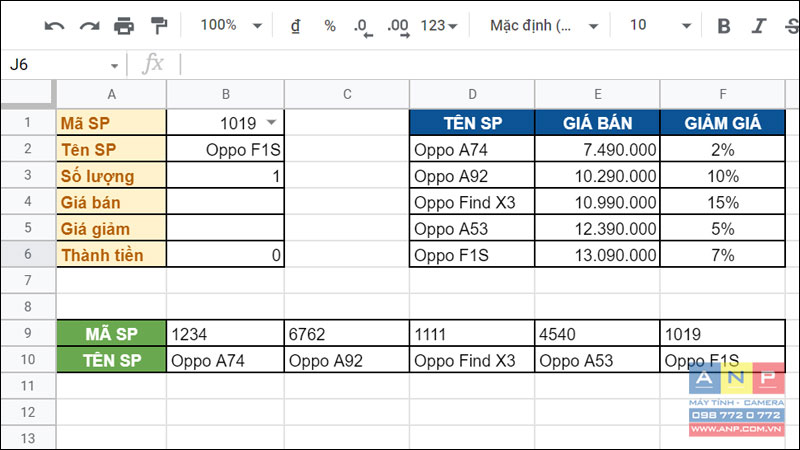This screenshot has width=800, height=450.
Task: Select row 9 header
Action: click(x=27, y=333)
